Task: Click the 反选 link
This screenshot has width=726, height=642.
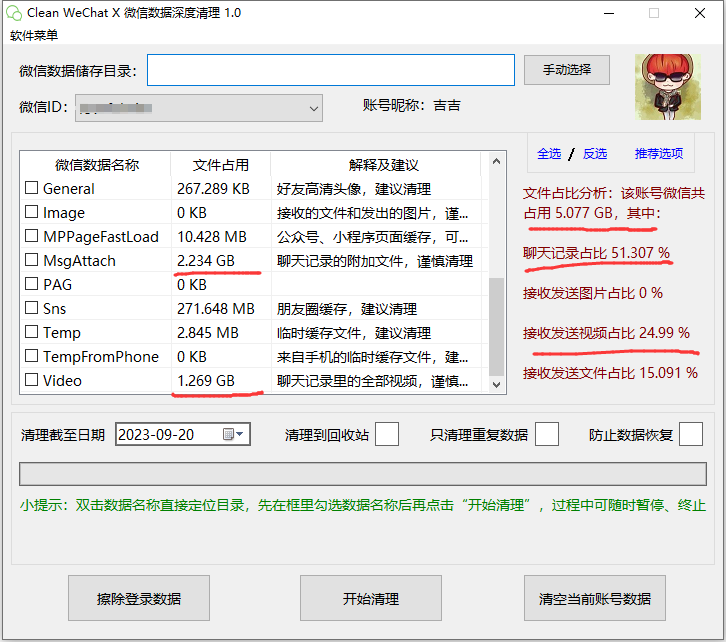Action: tap(595, 153)
